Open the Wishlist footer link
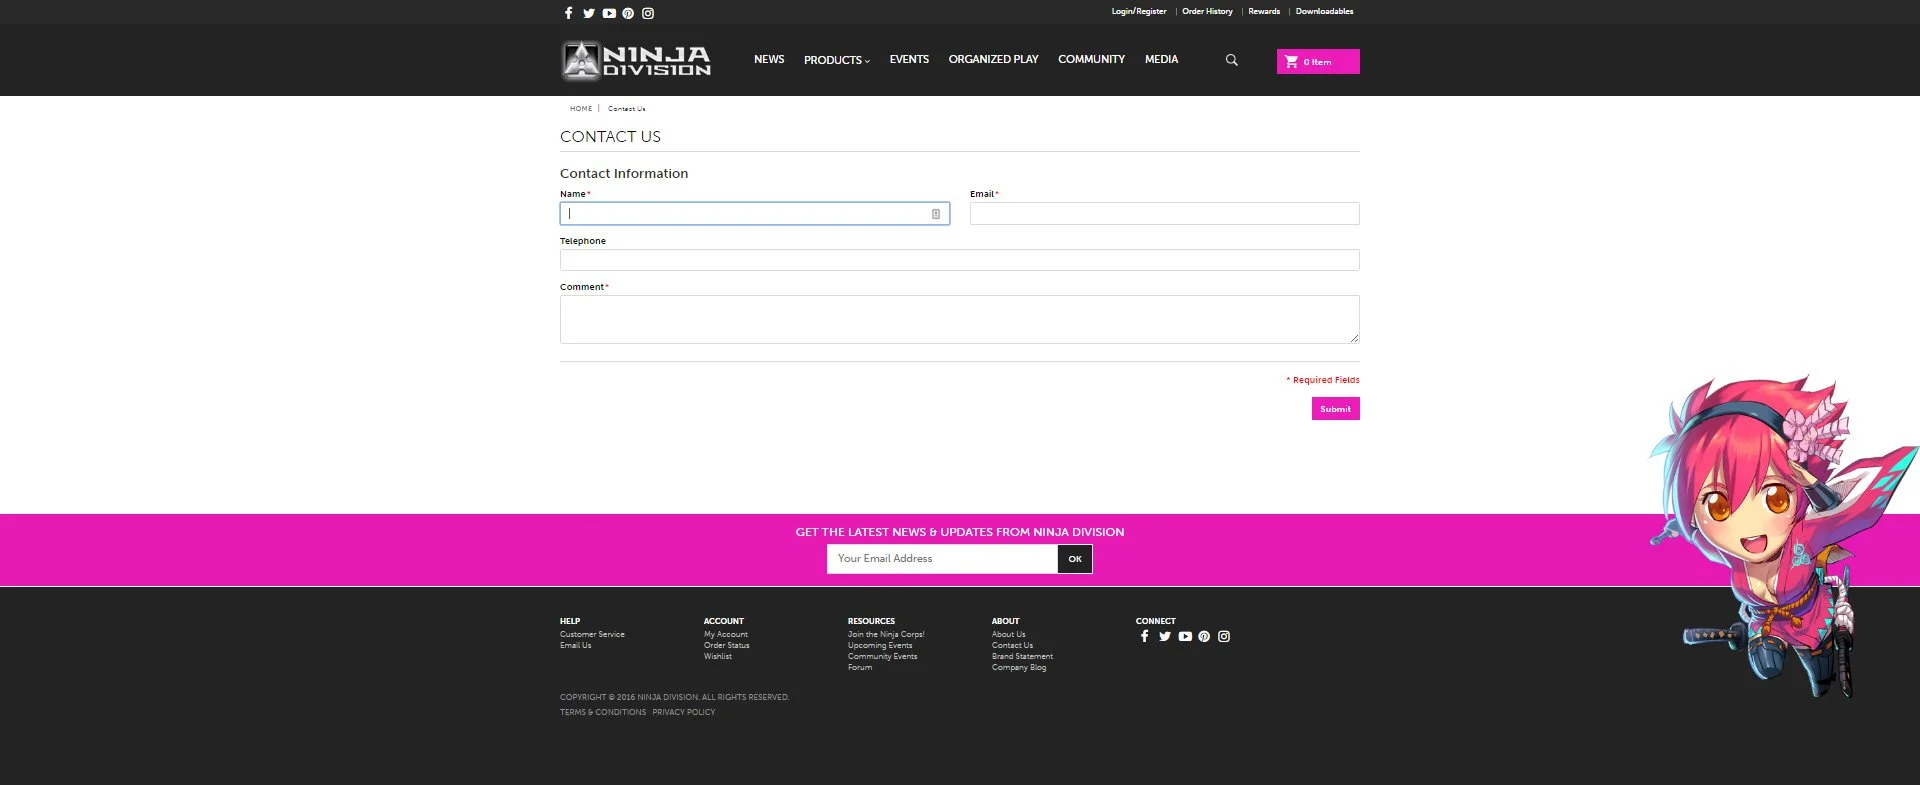1920x785 pixels. [718, 657]
